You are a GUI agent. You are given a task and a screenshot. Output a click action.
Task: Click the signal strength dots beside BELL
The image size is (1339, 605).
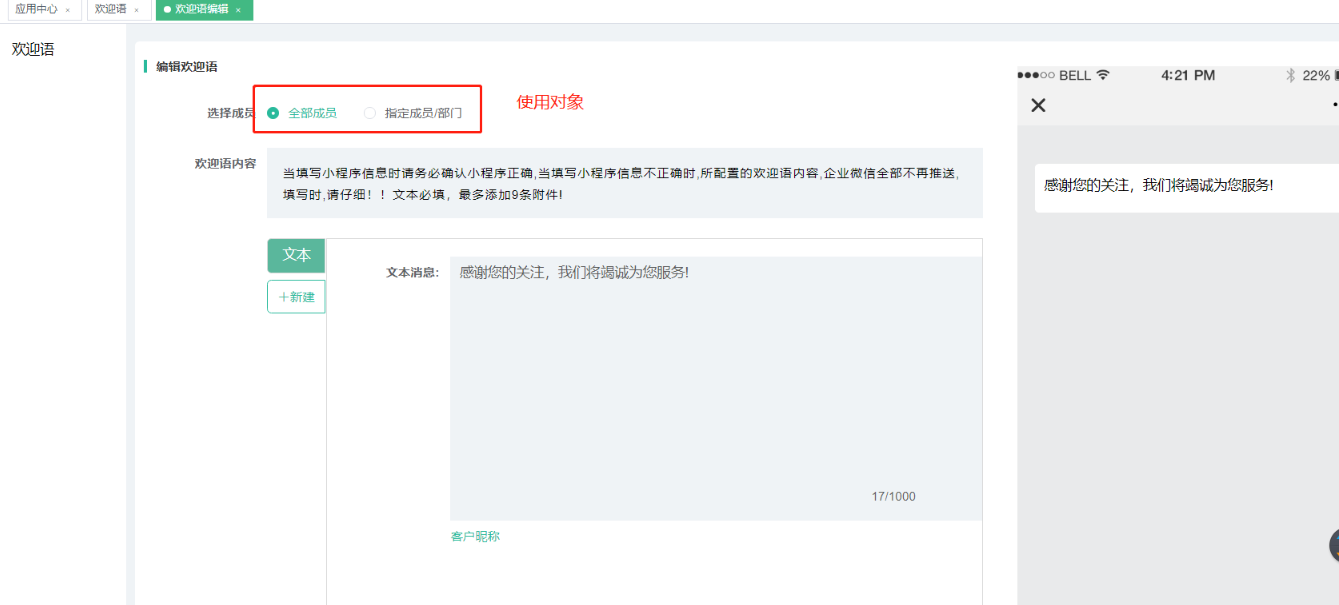1036,76
